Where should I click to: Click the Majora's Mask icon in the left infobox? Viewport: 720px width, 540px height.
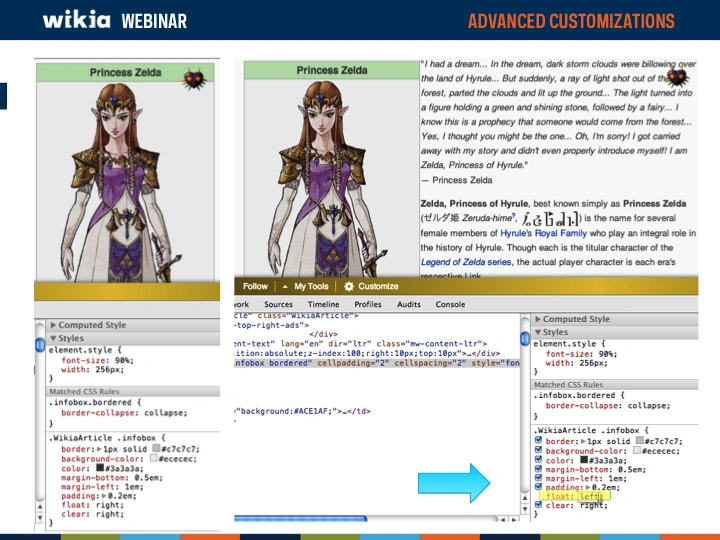click(x=196, y=77)
